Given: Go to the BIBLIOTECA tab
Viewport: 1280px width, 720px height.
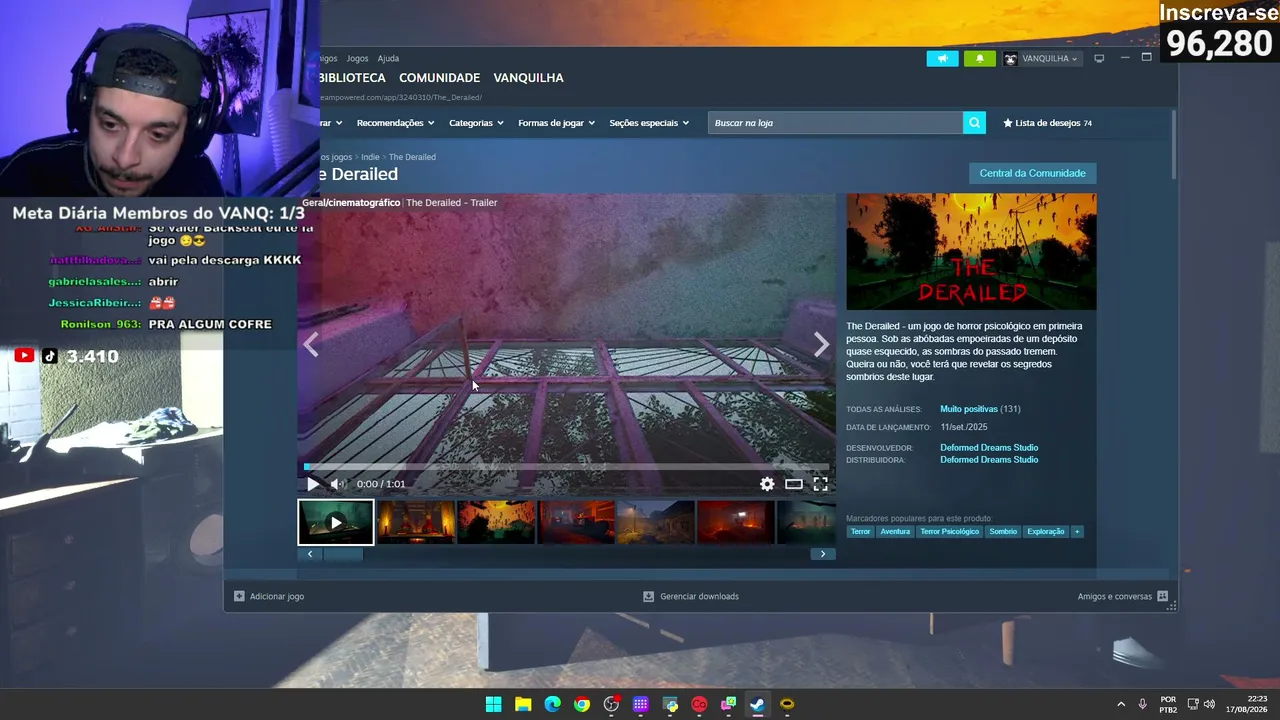Looking at the screenshot, I should tap(352, 78).
